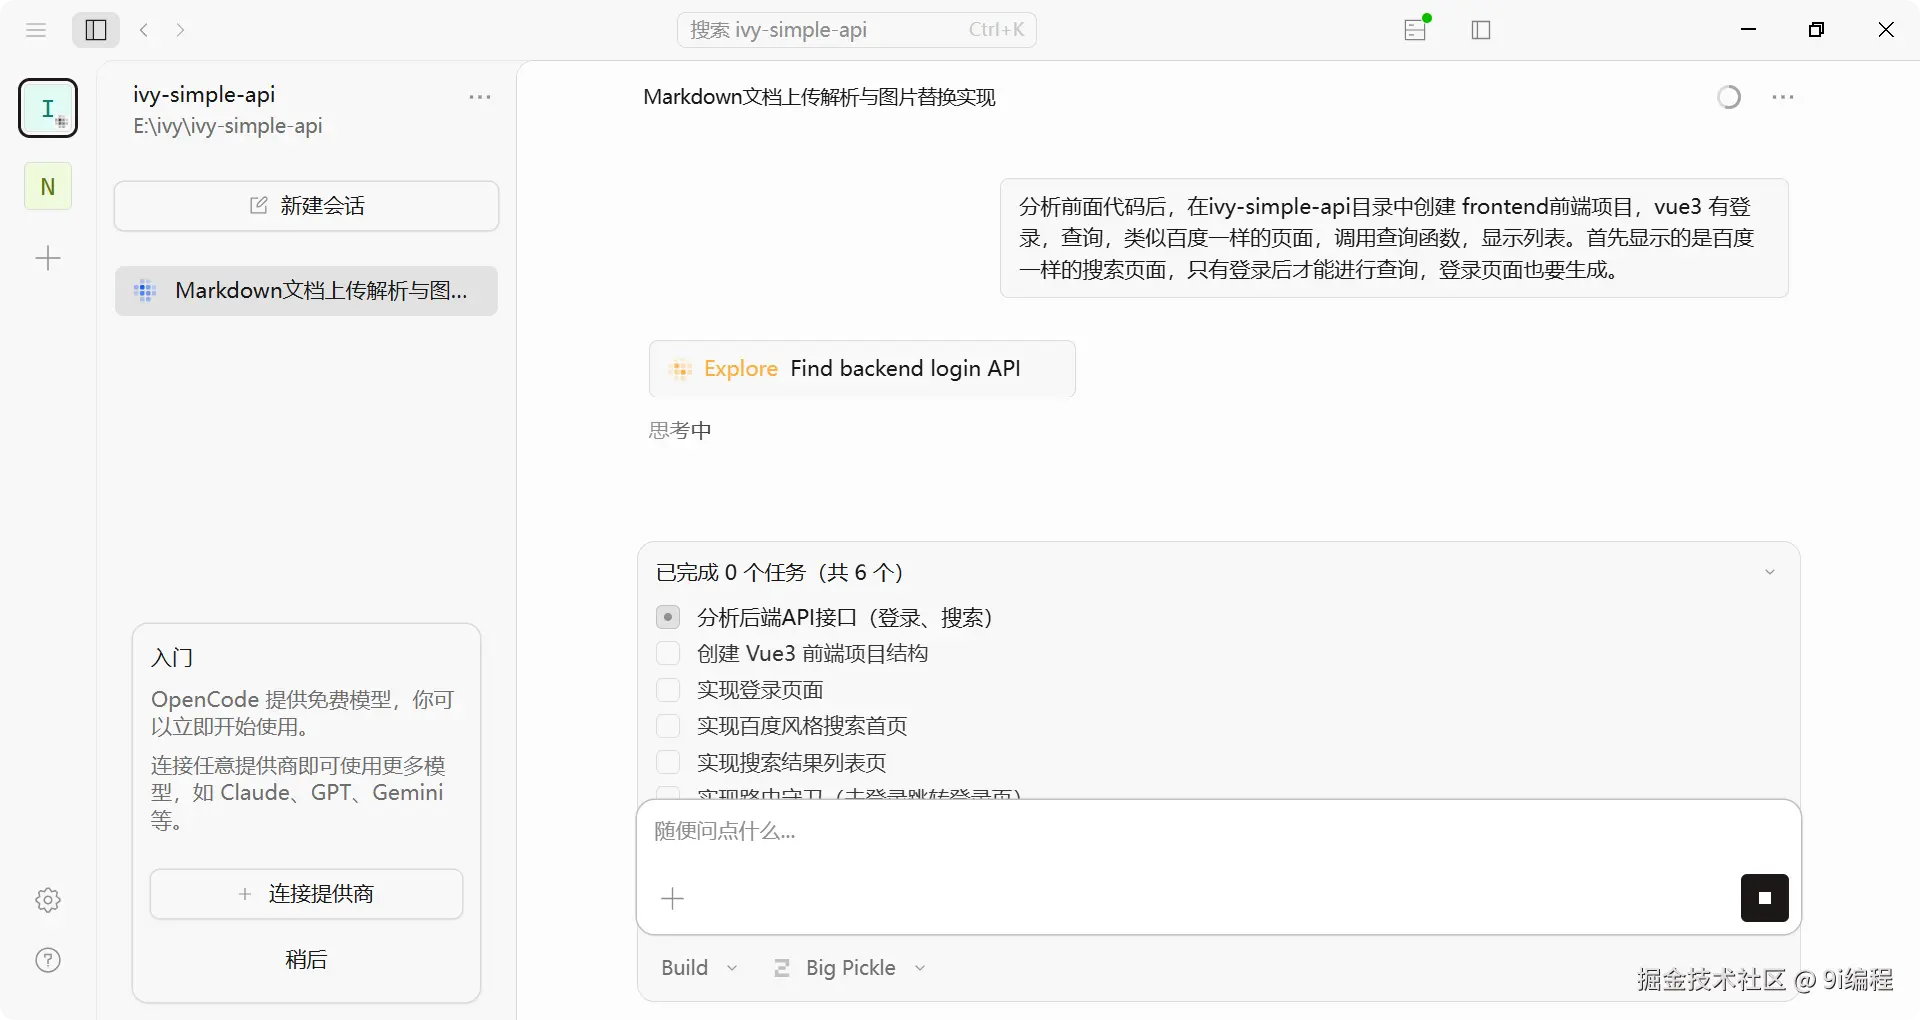Click the 思考中 status text
The height and width of the screenshot is (1020, 1920).
(680, 430)
